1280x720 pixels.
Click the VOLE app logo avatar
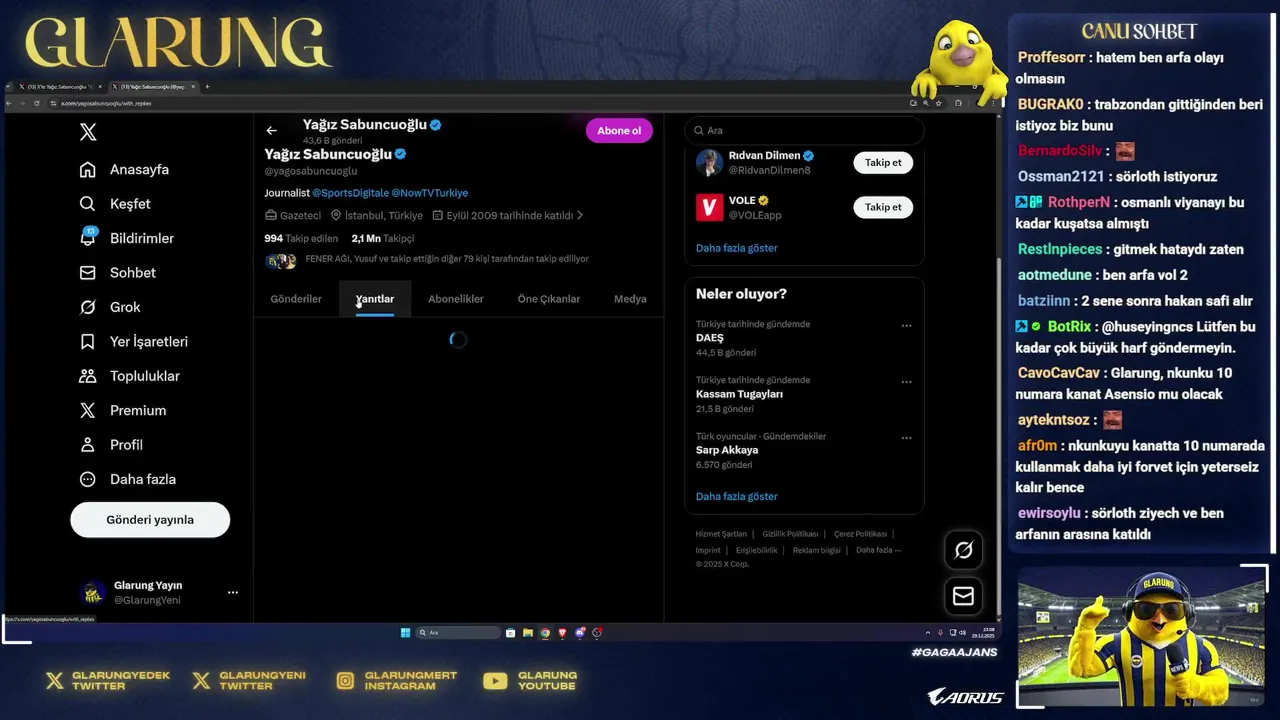[709, 207]
